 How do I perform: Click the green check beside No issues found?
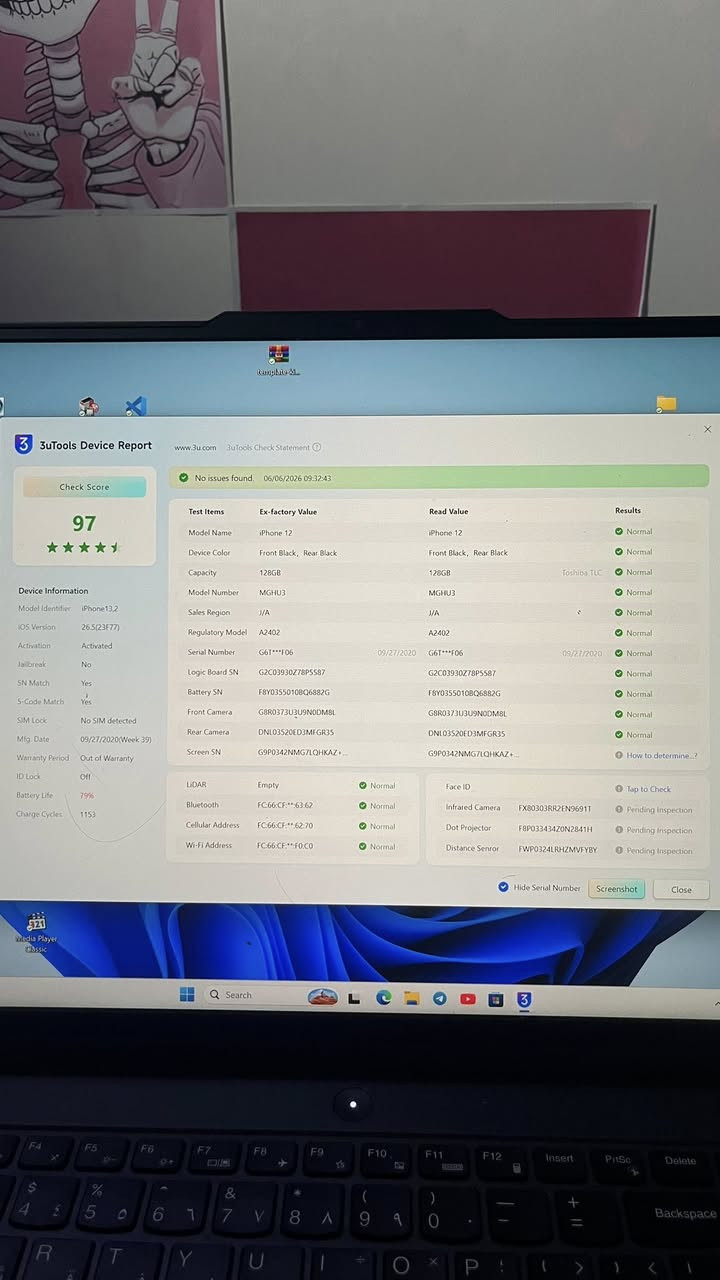[x=183, y=478]
